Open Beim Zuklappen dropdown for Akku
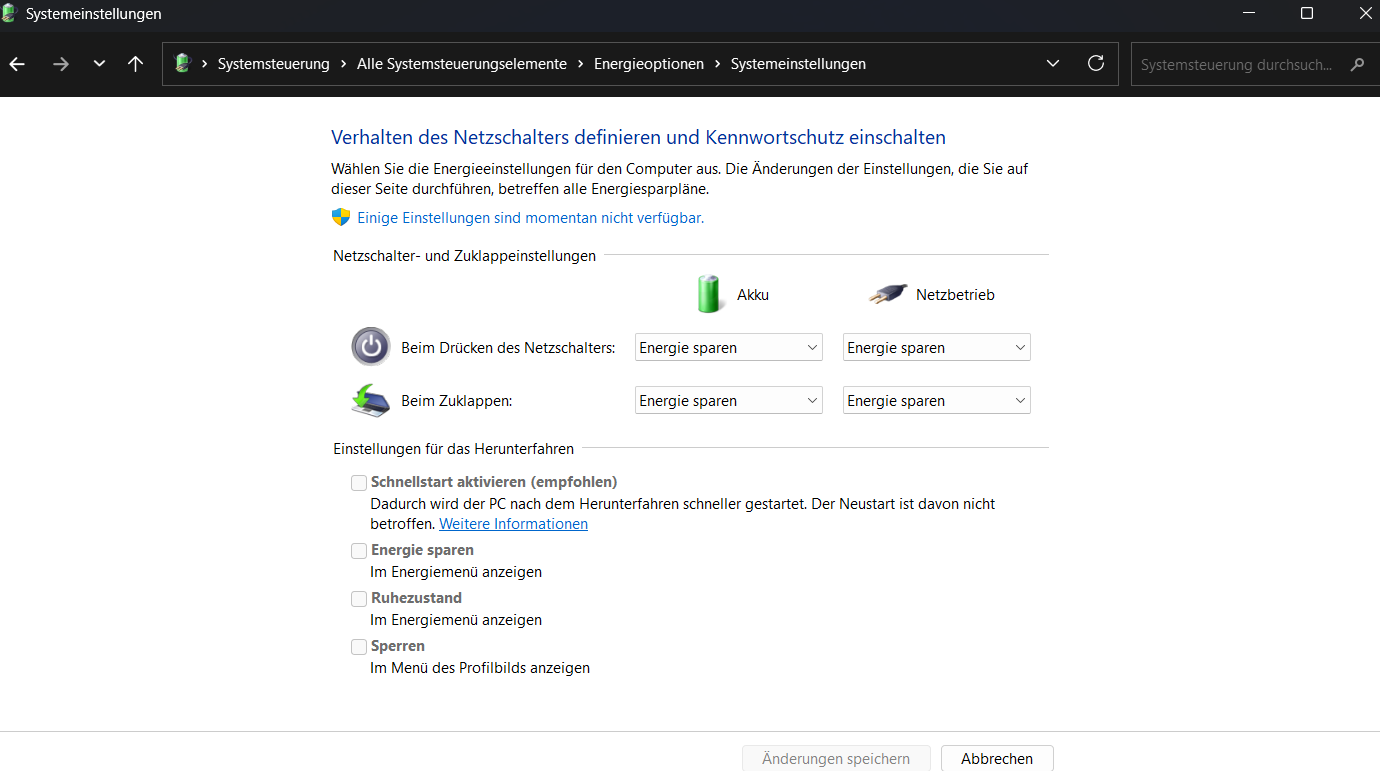The image size is (1380, 771). (729, 401)
